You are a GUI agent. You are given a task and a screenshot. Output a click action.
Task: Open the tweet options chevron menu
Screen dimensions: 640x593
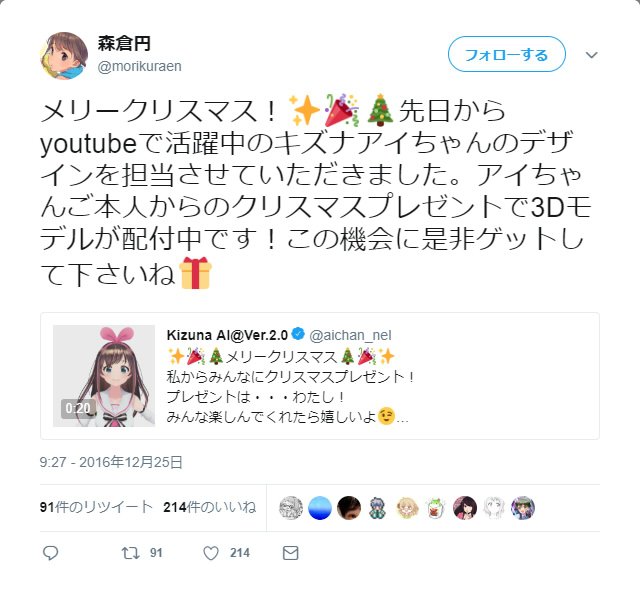tap(591, 55)
